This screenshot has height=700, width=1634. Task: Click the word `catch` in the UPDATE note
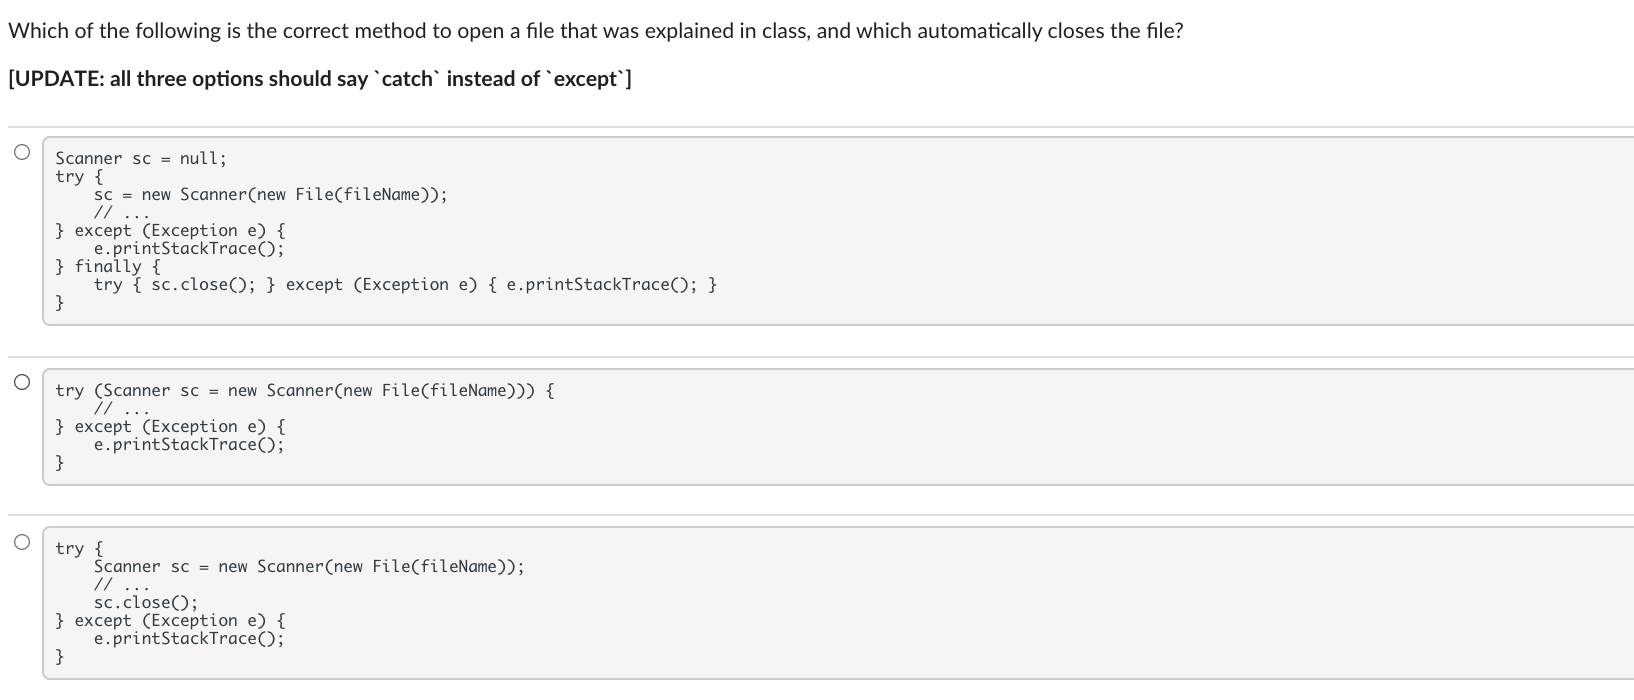(407, 79)
